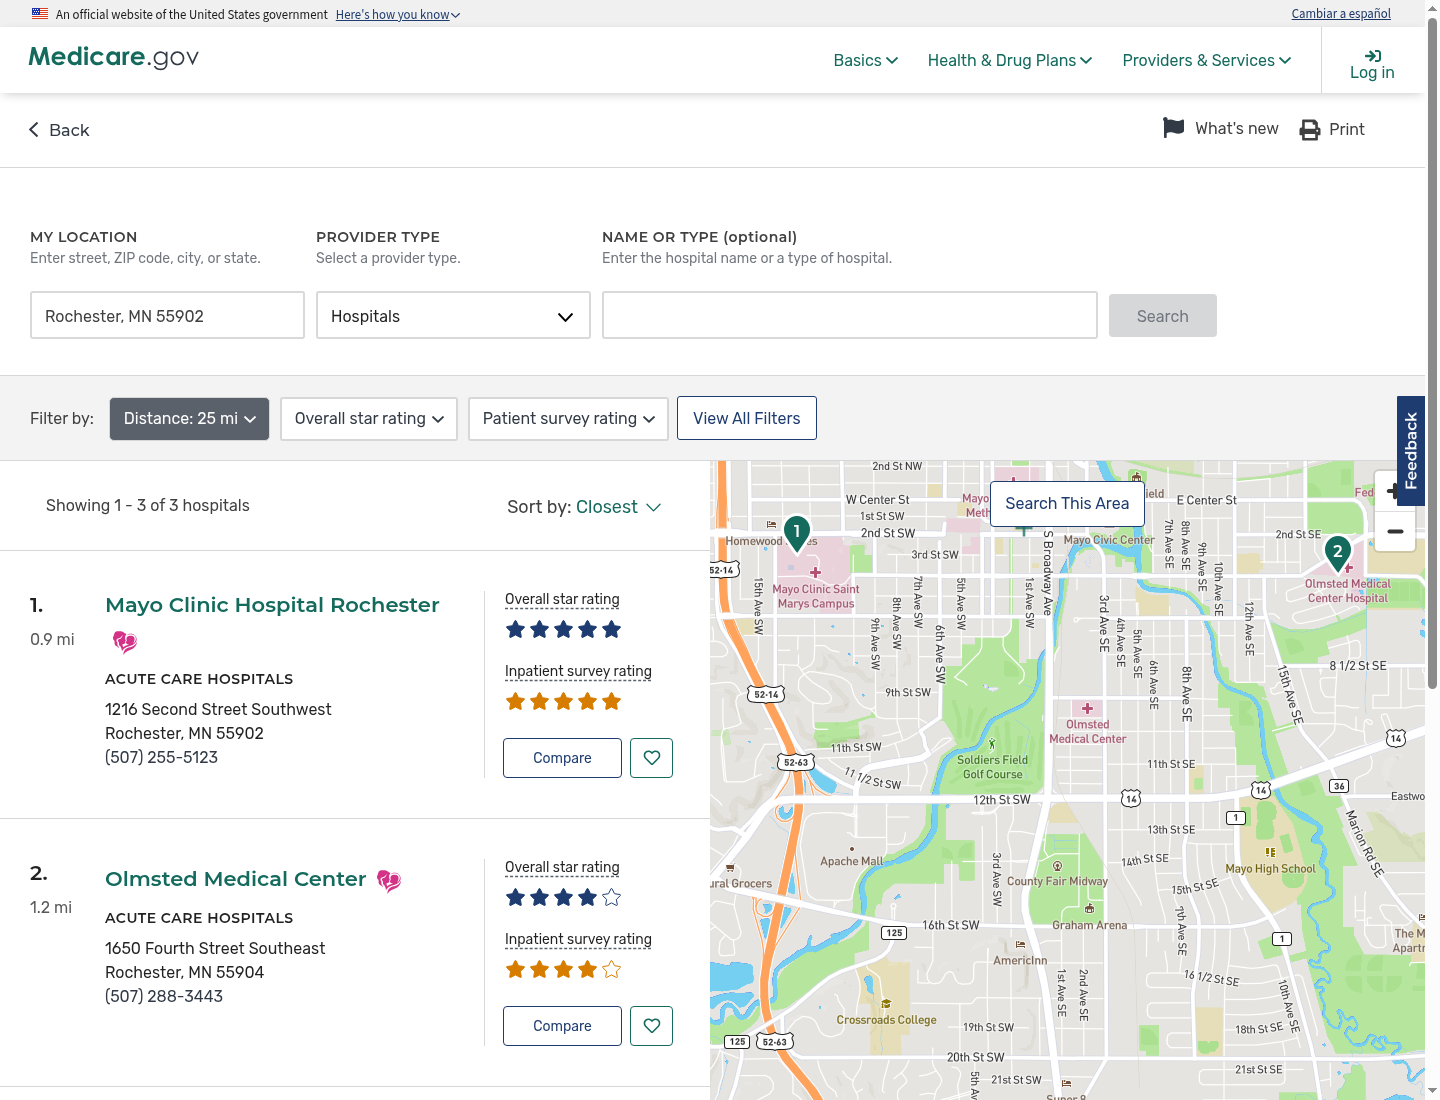Click map marker number 1

tap(797, 533)
